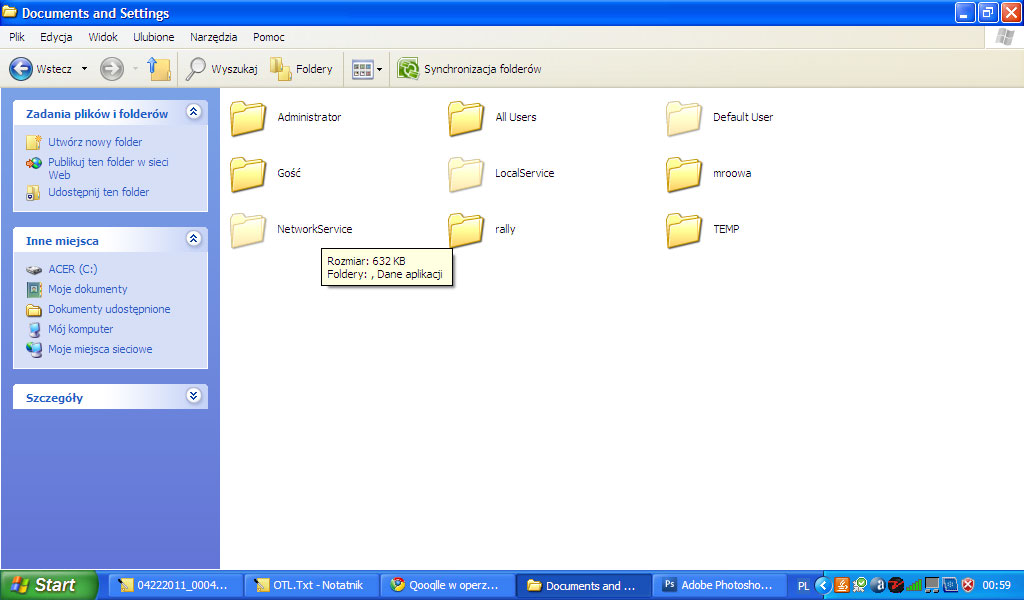This screenshot has height=600, width=1024.
Task: Open the Wyszukaj search pane
Action: pyautogui.click(x=221, y=69)
